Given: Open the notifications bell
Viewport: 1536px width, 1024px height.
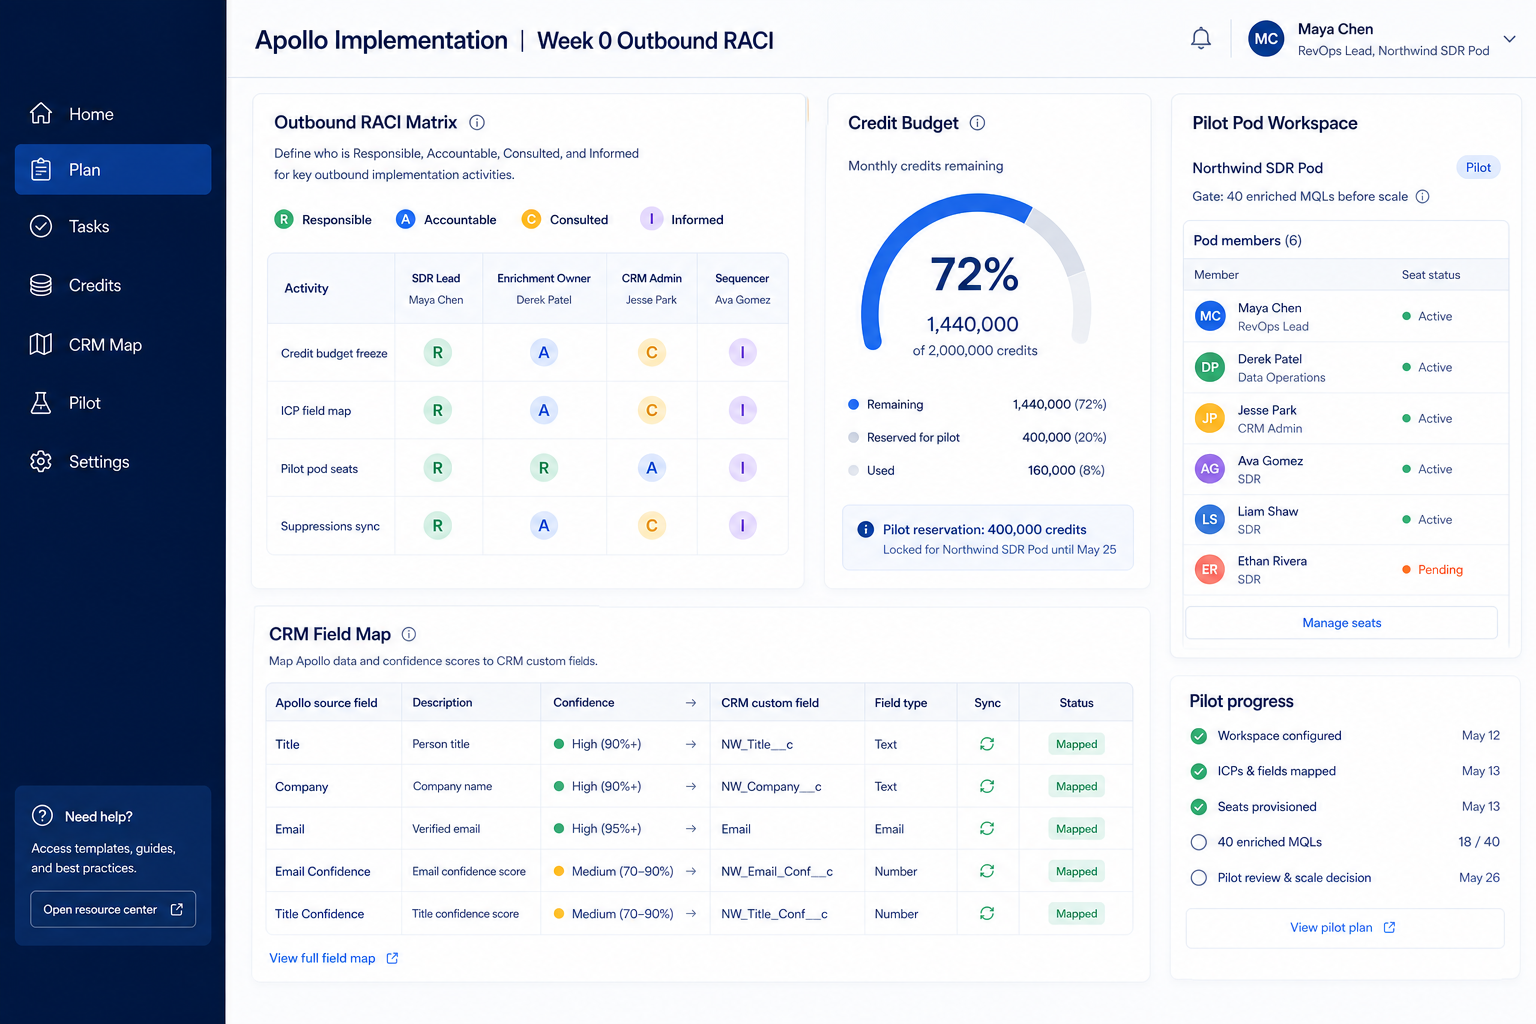Looking at the screenshot, I should click(1201, 39).
